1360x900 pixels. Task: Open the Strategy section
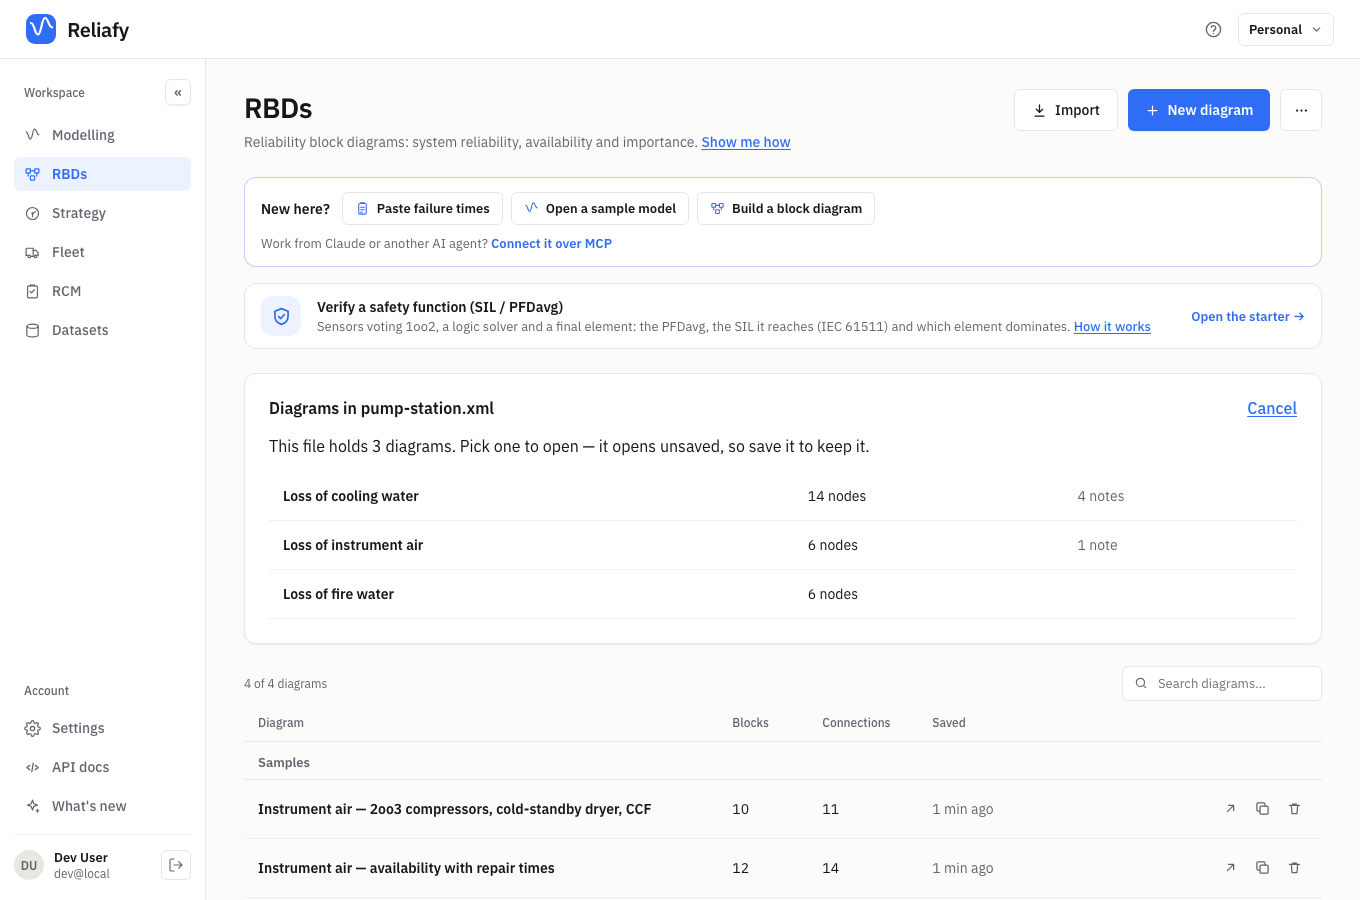102,213
